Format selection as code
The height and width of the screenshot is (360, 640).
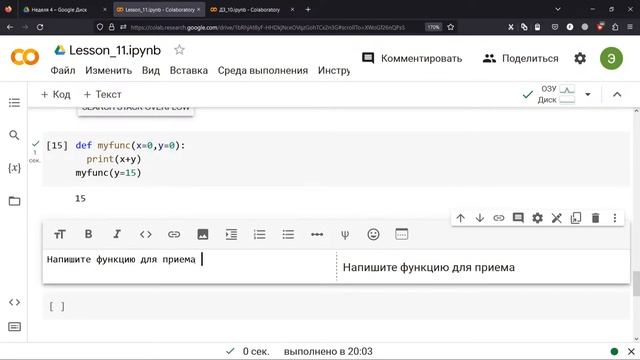pos(146,234)
